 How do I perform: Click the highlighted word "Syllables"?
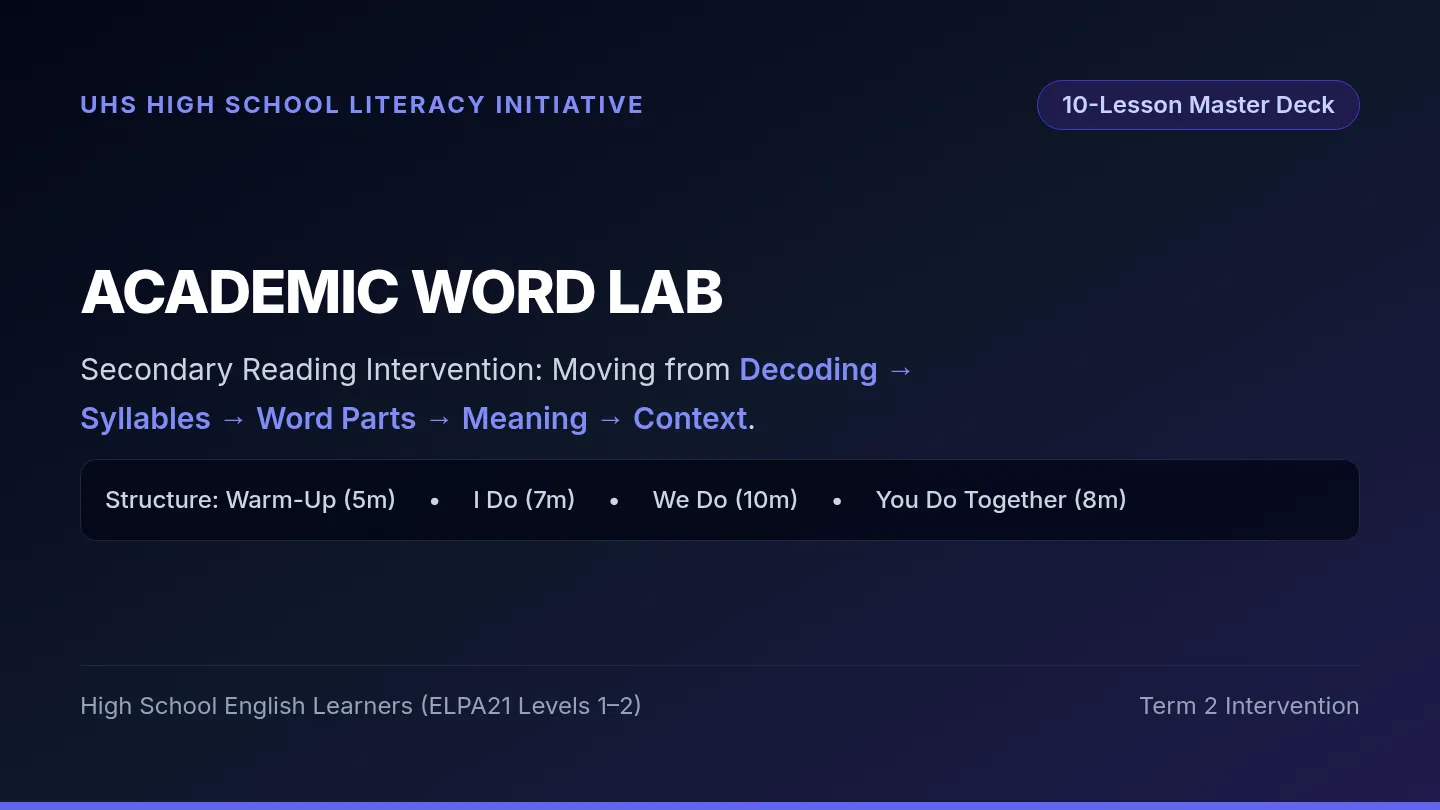145,419
